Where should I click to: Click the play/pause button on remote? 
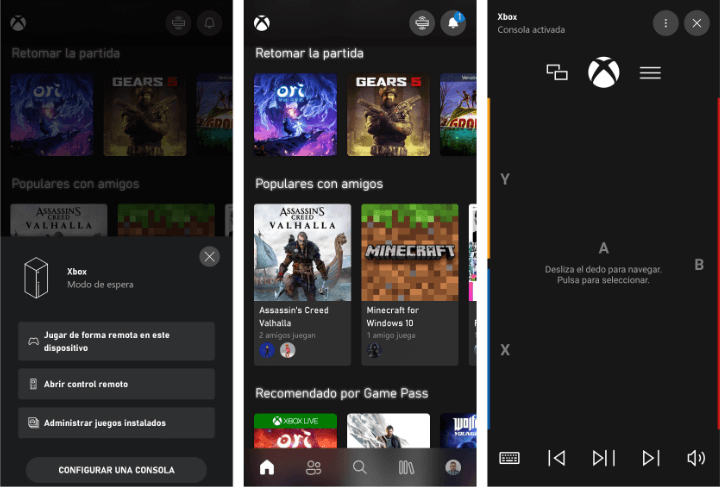[604, 458]
